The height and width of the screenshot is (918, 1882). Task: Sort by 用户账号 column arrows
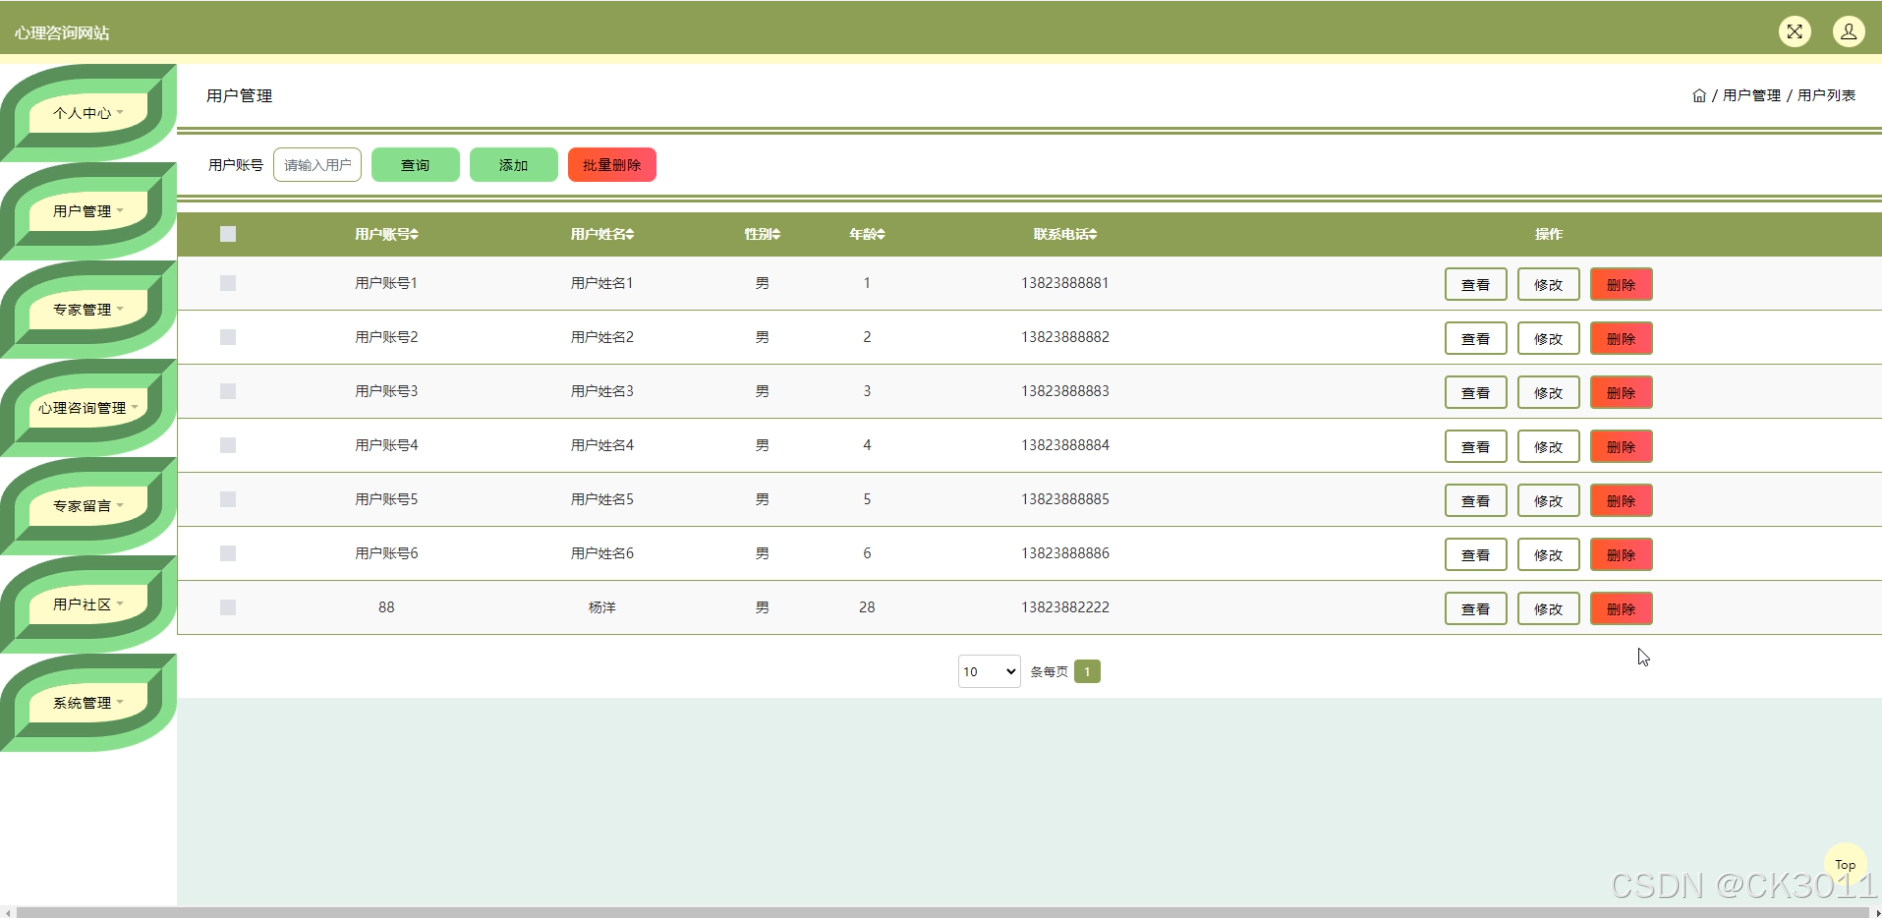click(x=414, y=234)
